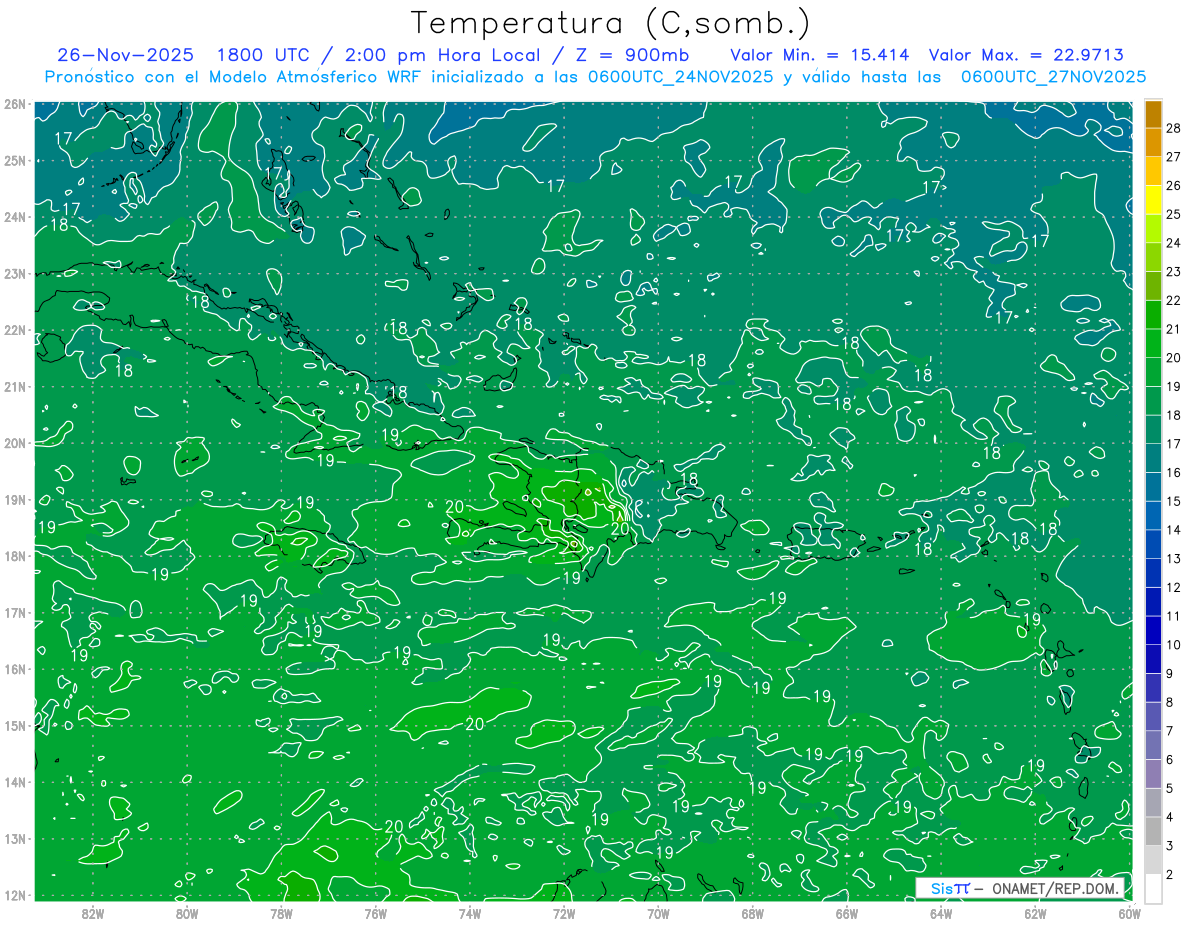Viewport: 1200px width, 927px height.
Task: Click the 82W longitude axis label
Action: (x=92, y=912)
